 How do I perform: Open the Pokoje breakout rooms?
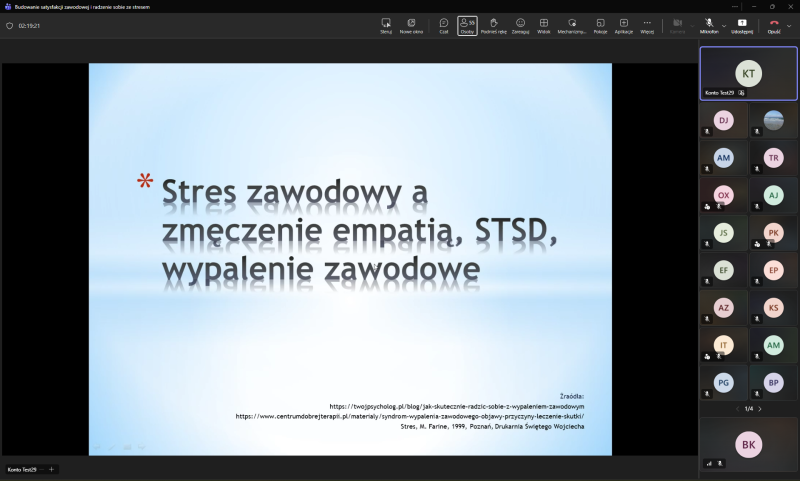600,25
